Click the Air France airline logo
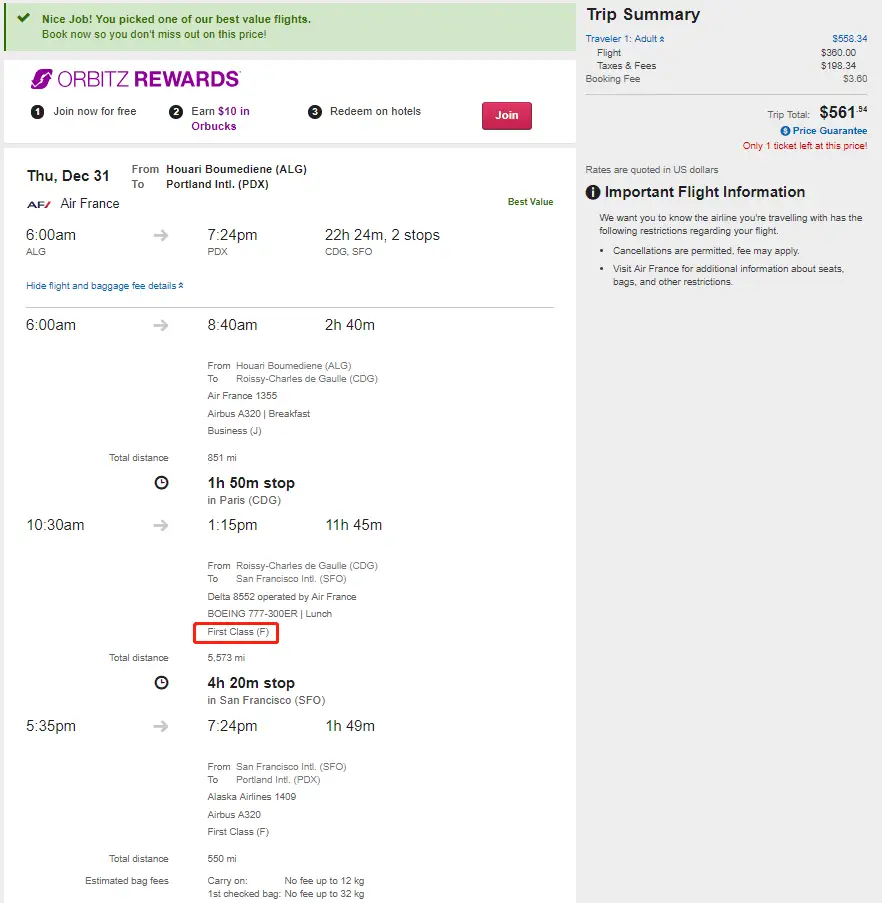The height and width of the screenshot is (903, 882). pyautogui.click(x=39, y=203)
